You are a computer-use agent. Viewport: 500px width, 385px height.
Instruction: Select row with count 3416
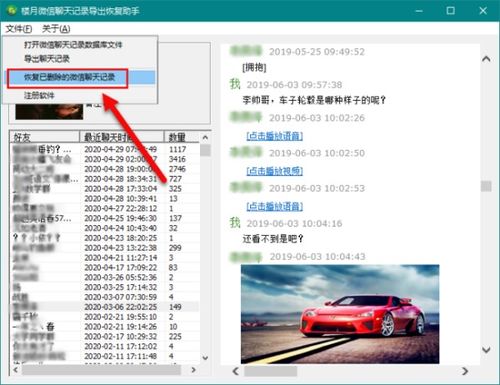coord(105,159)
